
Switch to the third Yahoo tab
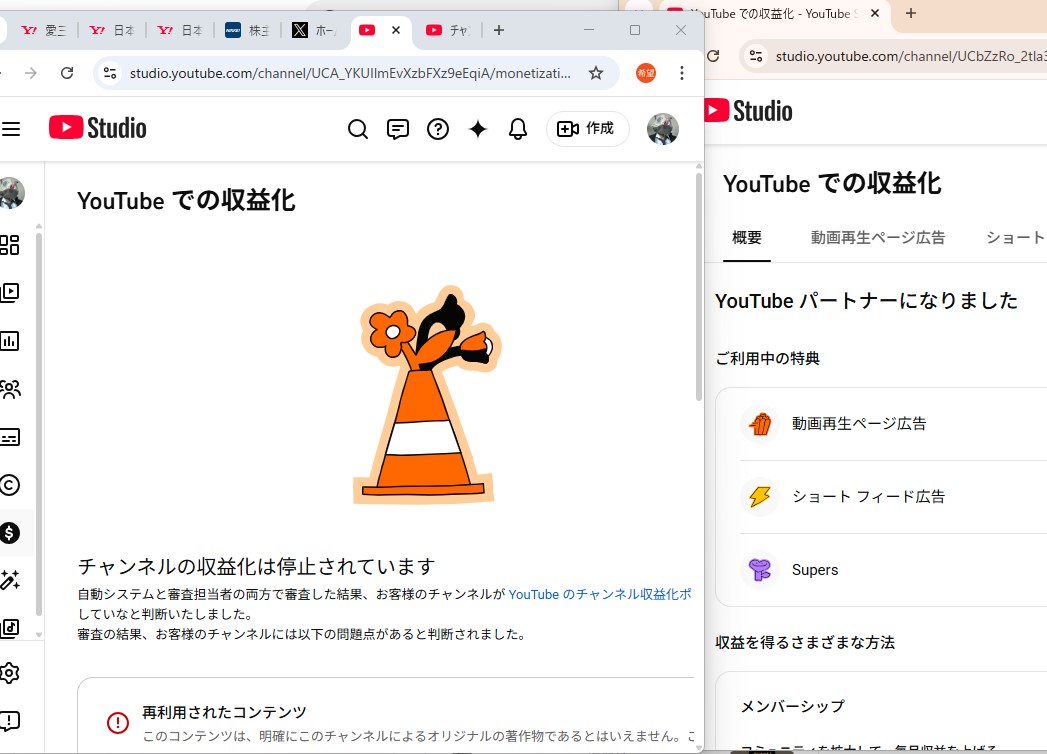click(x=180, y=30)
